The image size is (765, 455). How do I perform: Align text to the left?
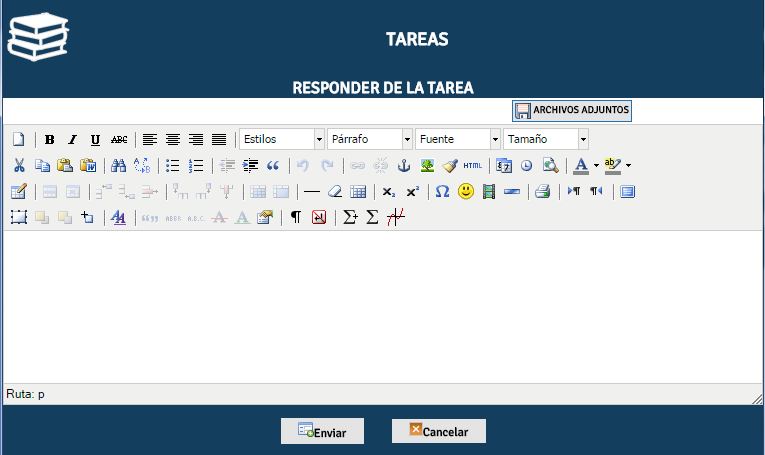149,139
